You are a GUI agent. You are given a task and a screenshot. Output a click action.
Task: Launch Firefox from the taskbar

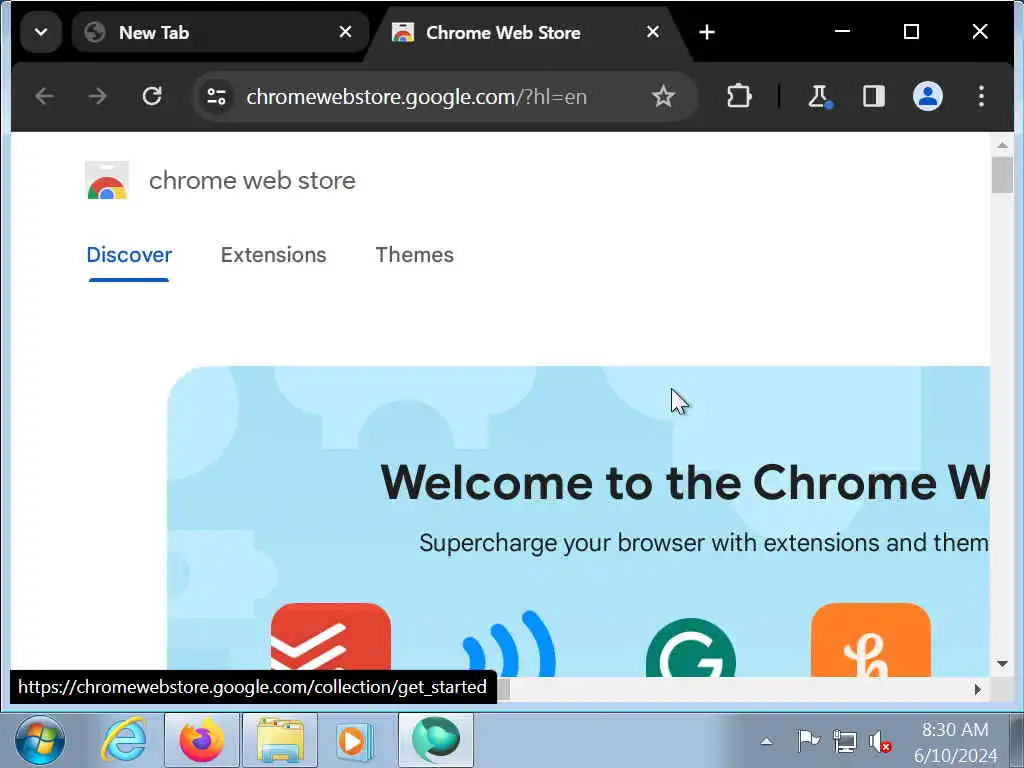(202, 741)
